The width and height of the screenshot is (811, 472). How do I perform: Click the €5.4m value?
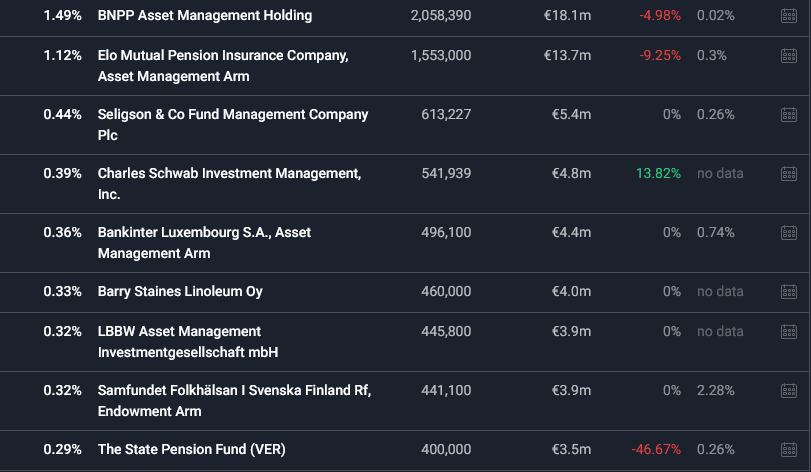[x=571, y=114]
